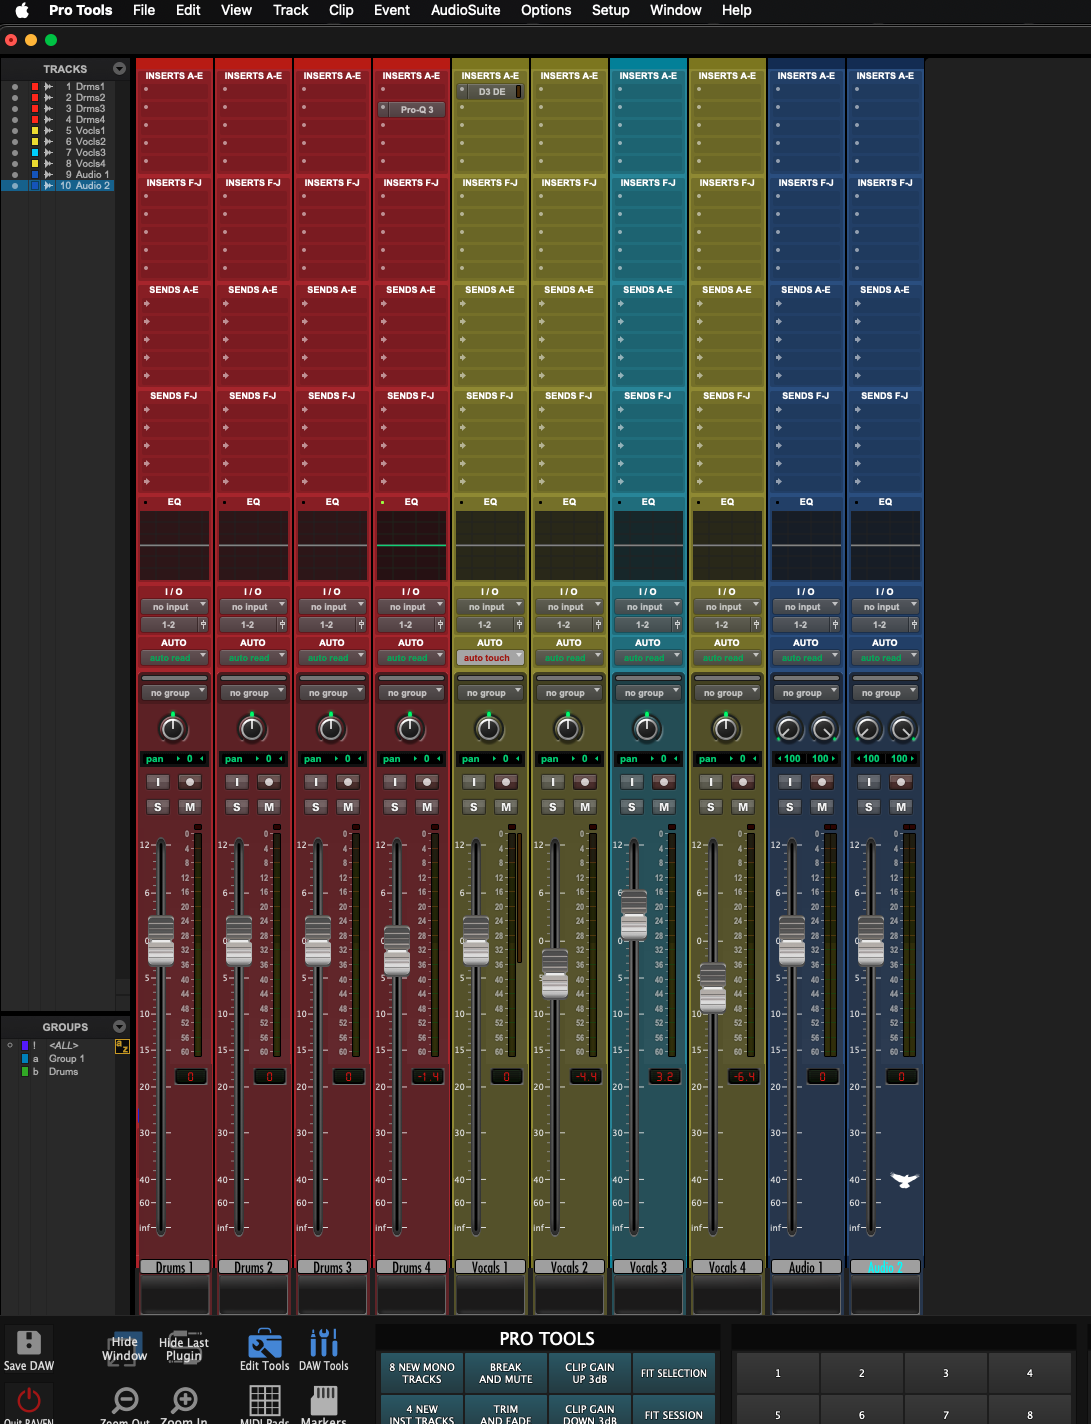1091x1424 pixels.
Task: Open the Setup menu
Action: pos(610,10)
